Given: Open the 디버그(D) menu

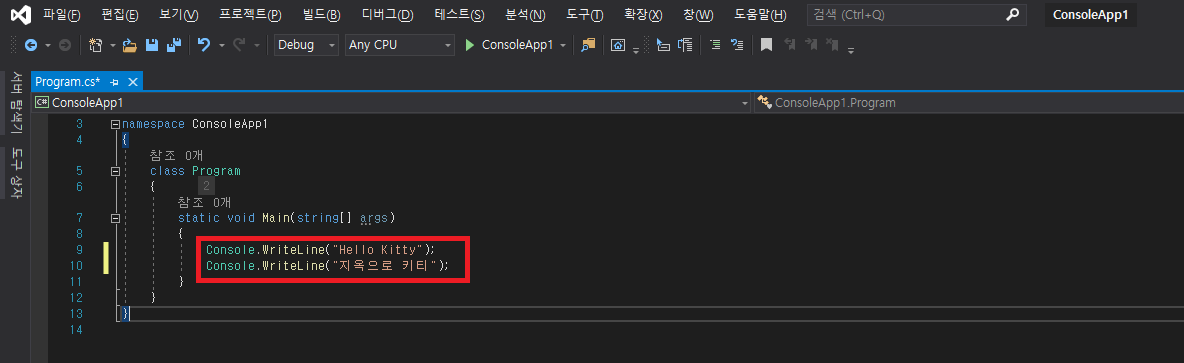Looking at the screenshot, I should tap(388, 14).
